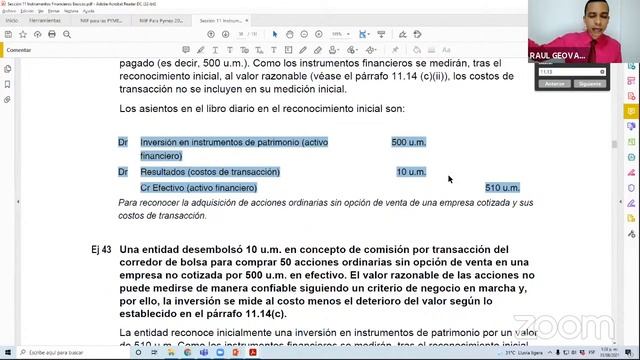The image size is (640, 360).
Task: Add a sticky note comment
Action: click(x=186, y=50)
